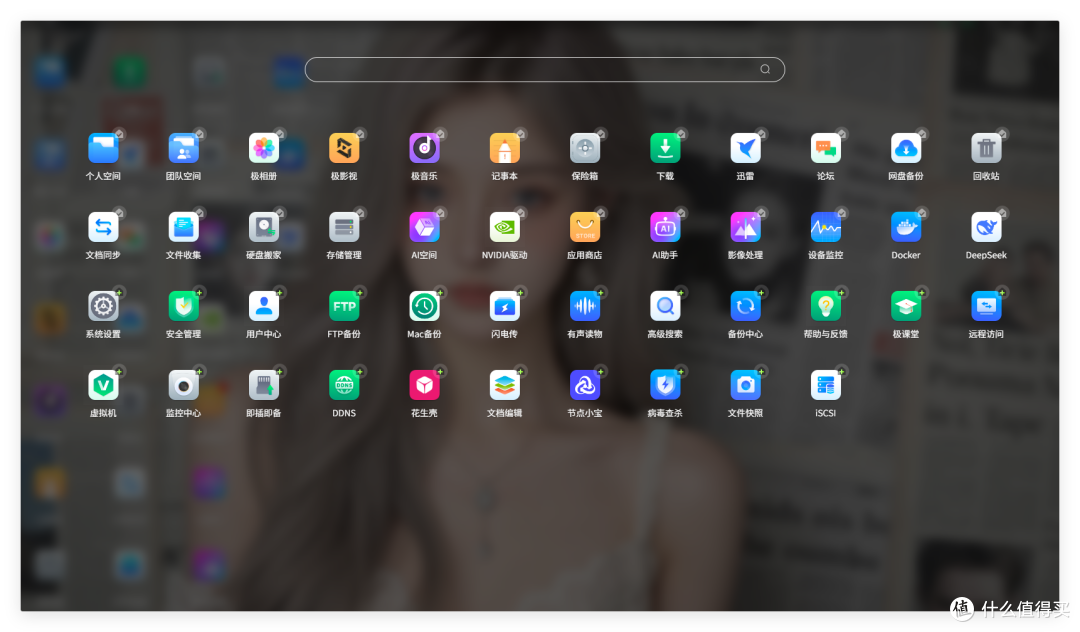Launch 极相册 photo app
The width and height of the screenshot is (1080, 632).
point(264,148)
